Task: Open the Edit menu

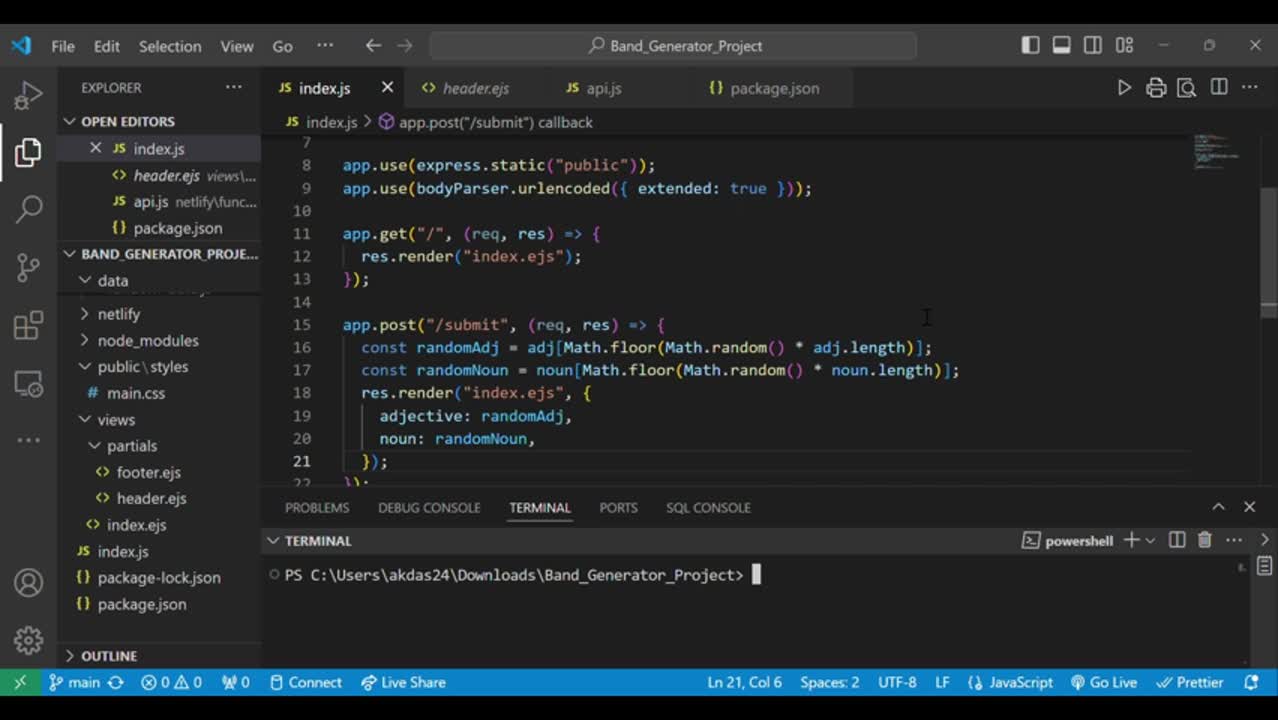Action: [107, 46]
